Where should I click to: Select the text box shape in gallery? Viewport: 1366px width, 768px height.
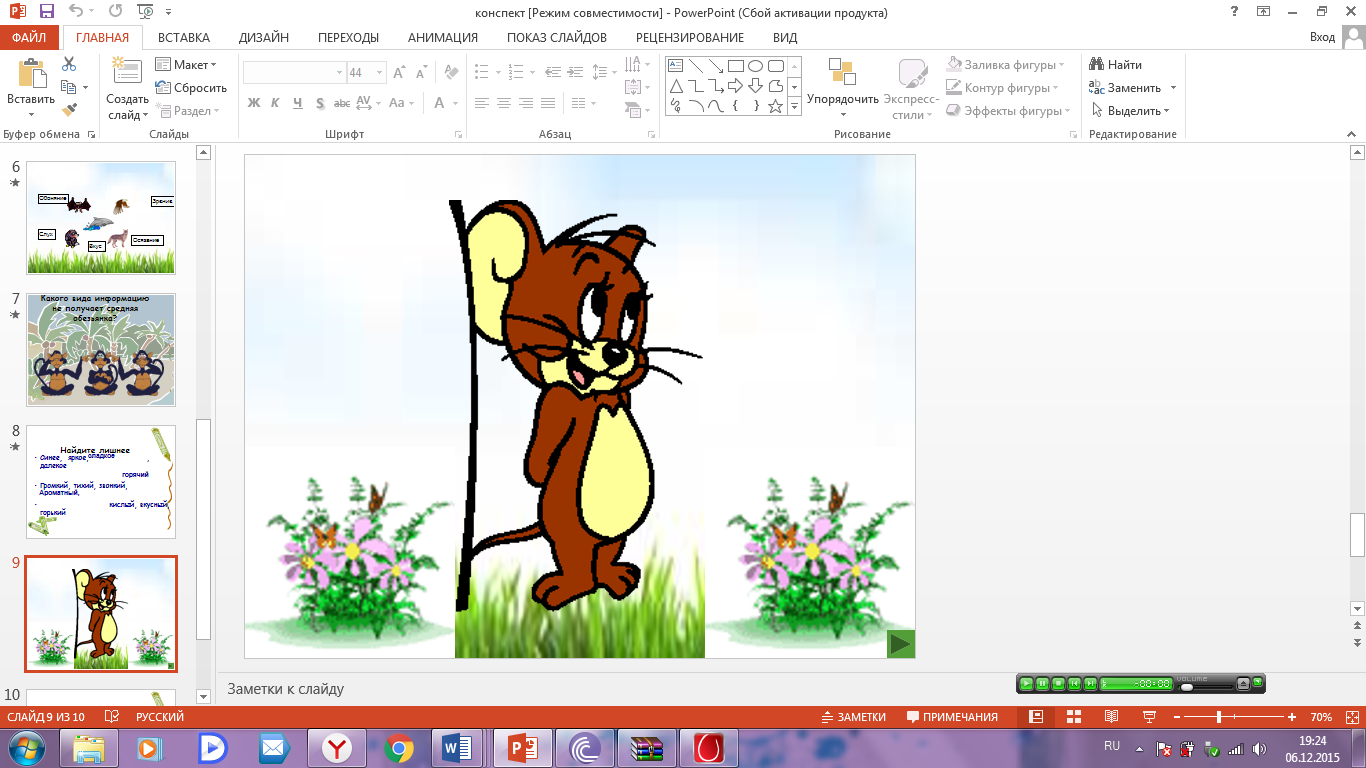pos(676,66)
